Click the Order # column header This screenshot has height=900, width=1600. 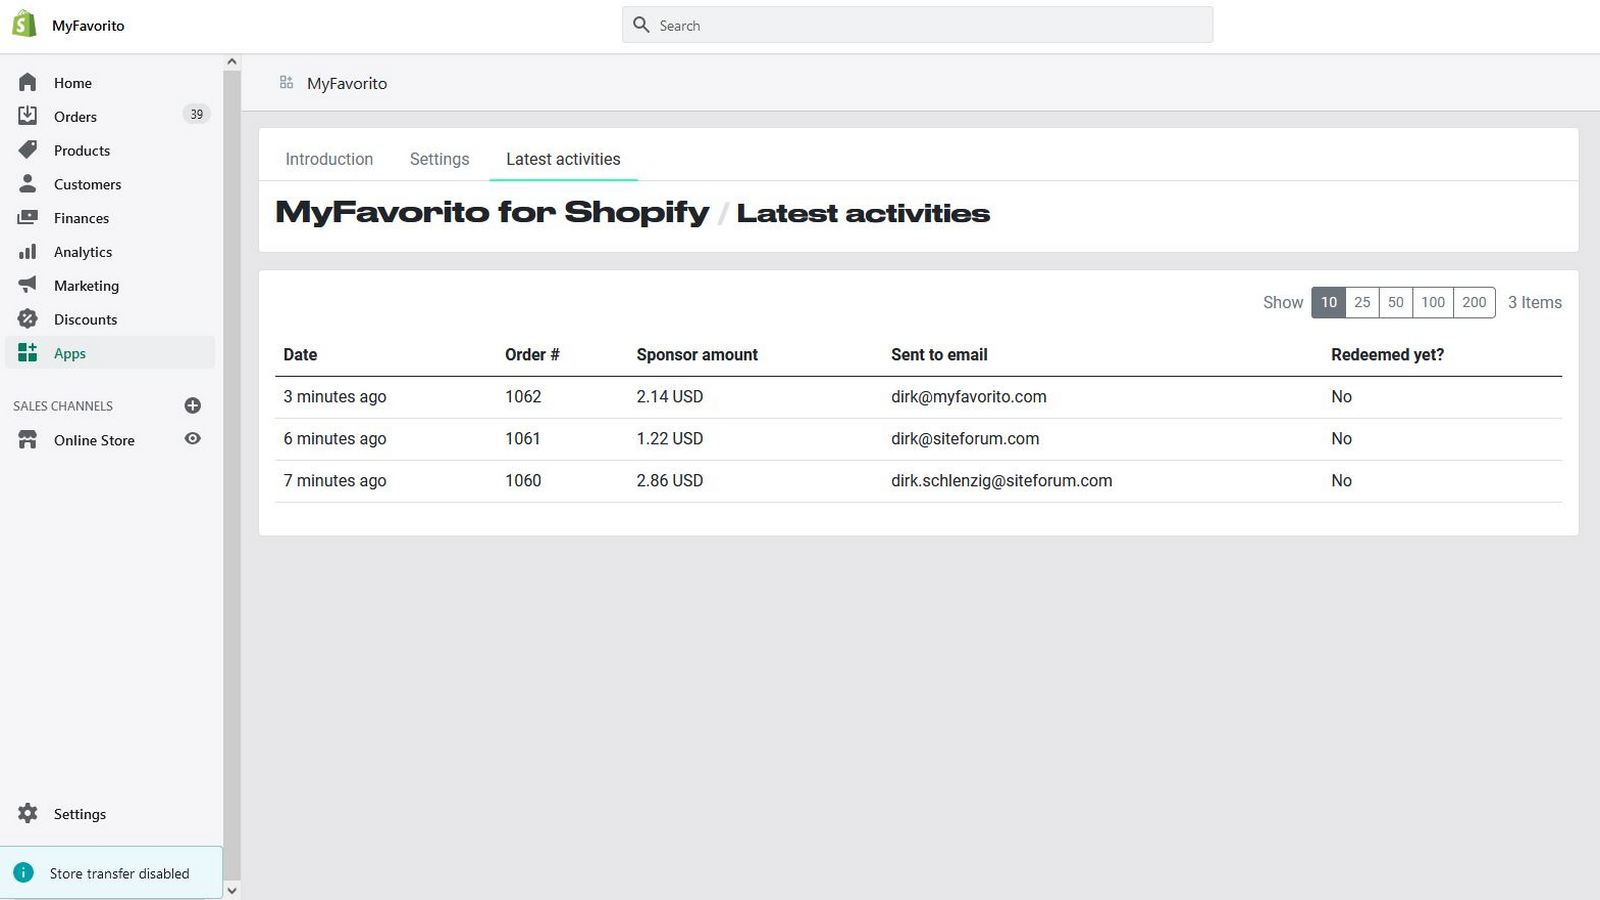click(x=532, y=354)
